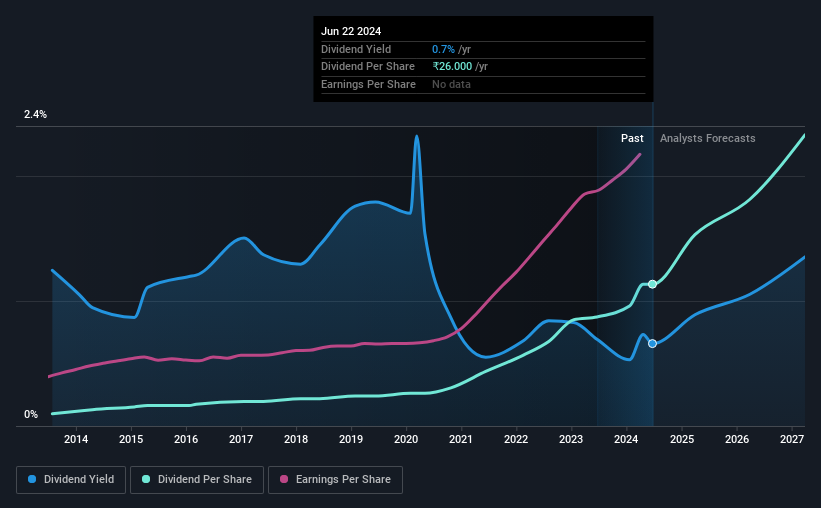Click the 2027 x-axis year label

[x=792, y=439]
